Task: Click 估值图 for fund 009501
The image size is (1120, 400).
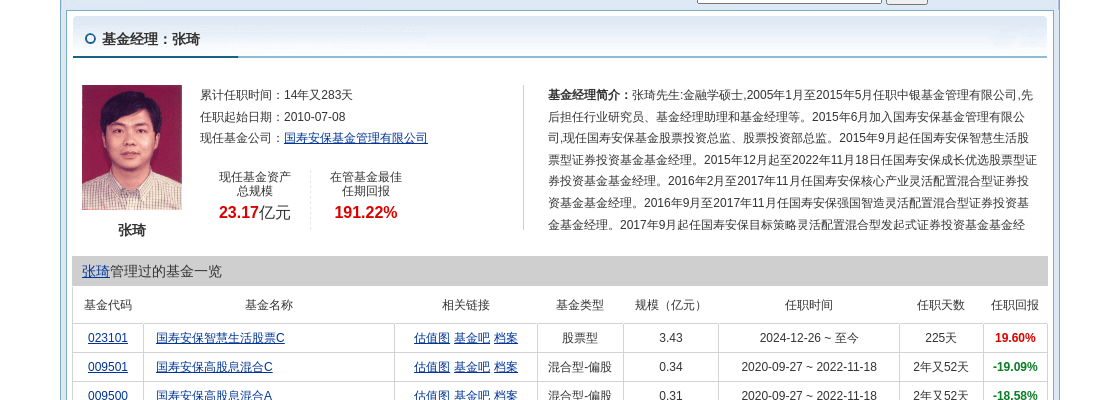Action: click(x=431, y=367)
